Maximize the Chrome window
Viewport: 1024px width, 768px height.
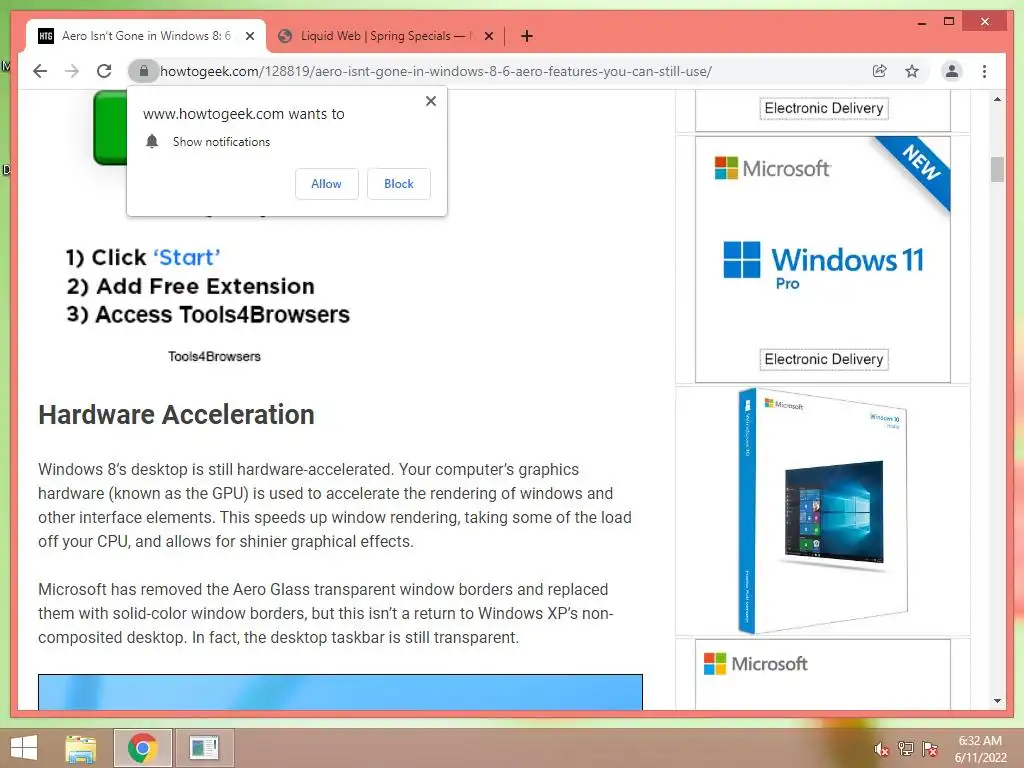[x=949, y=22]
